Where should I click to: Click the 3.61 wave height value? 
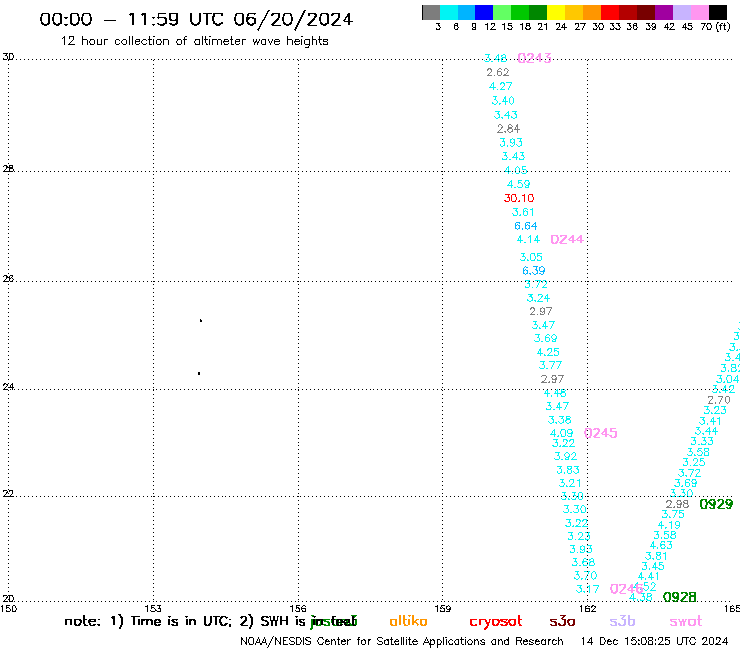point(523,212)
